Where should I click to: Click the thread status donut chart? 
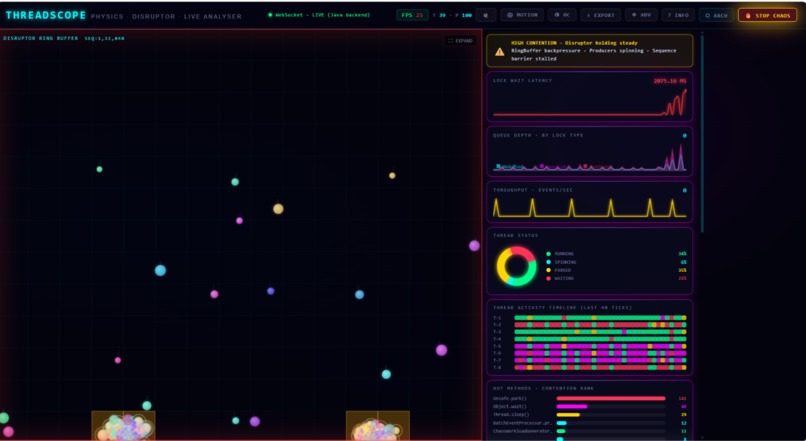click(516, 266)
